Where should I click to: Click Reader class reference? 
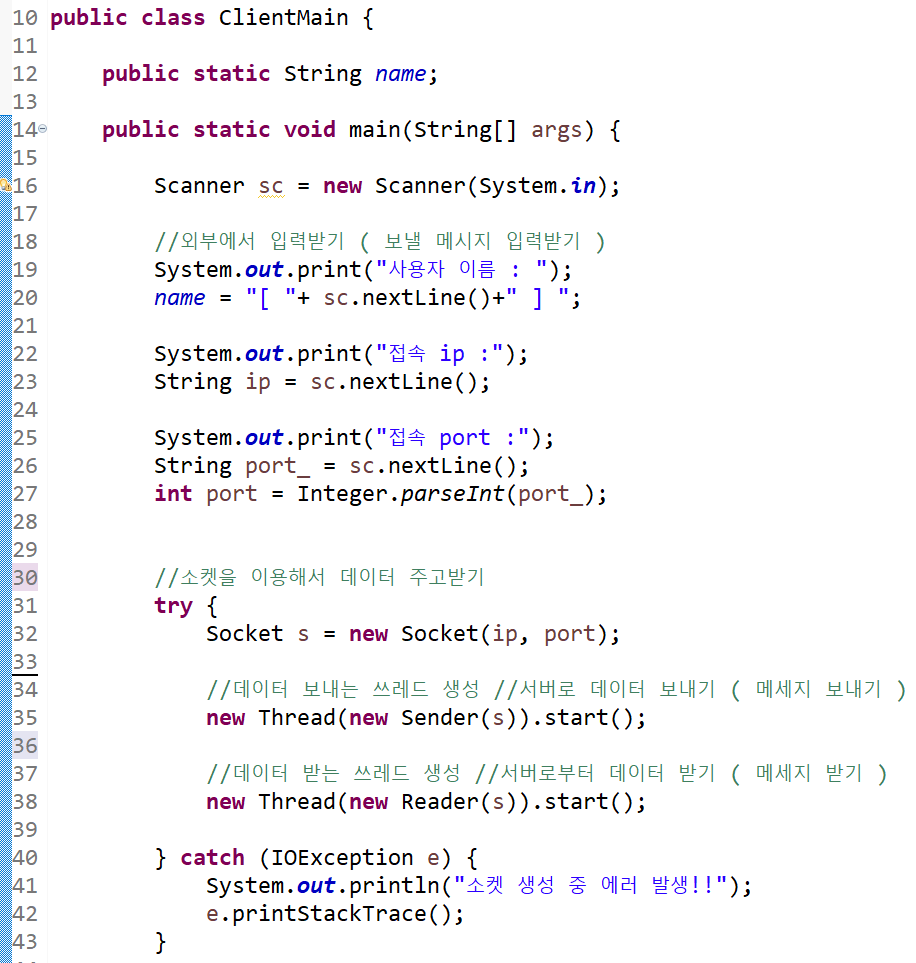click(439, 802)
